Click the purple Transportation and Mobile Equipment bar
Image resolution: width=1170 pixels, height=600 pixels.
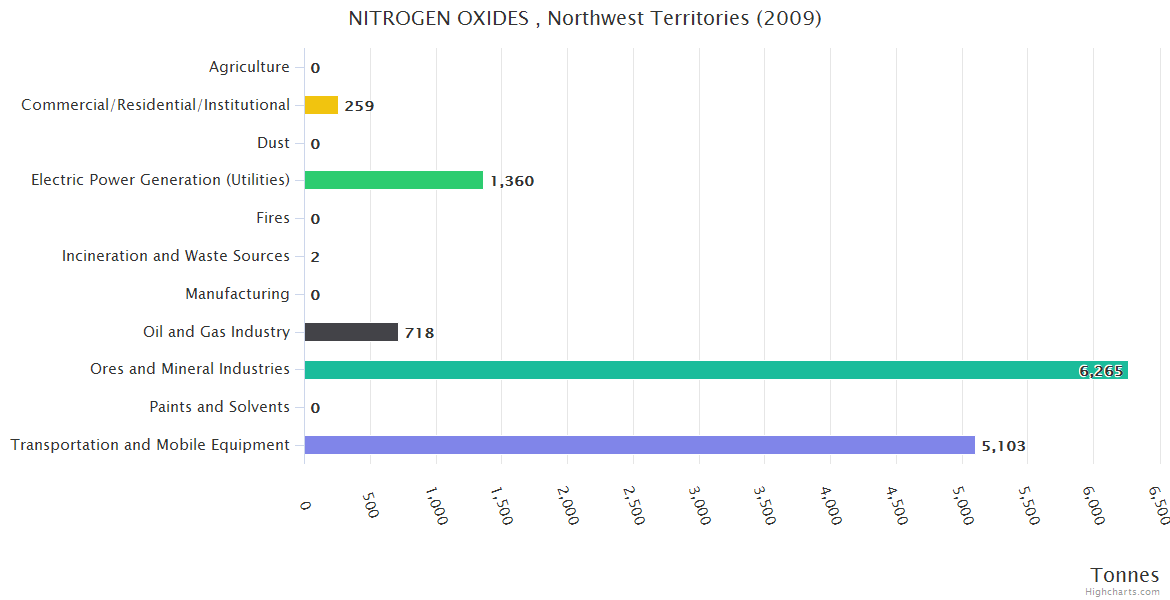[639, 445]
